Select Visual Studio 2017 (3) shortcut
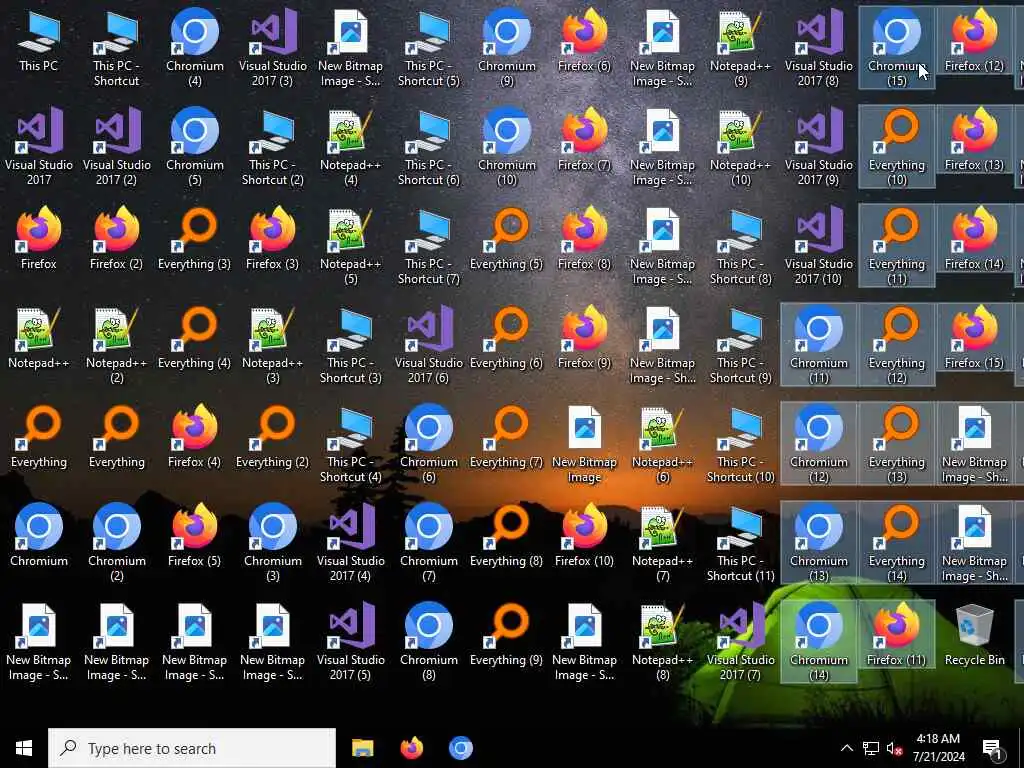Image resolution: width=1024 pixels, height=768 pixels. 272,48
